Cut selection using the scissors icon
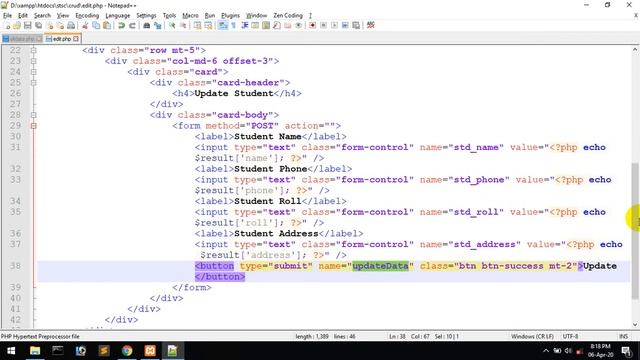The height and width of the screenshot is (360, 640). 85,25
